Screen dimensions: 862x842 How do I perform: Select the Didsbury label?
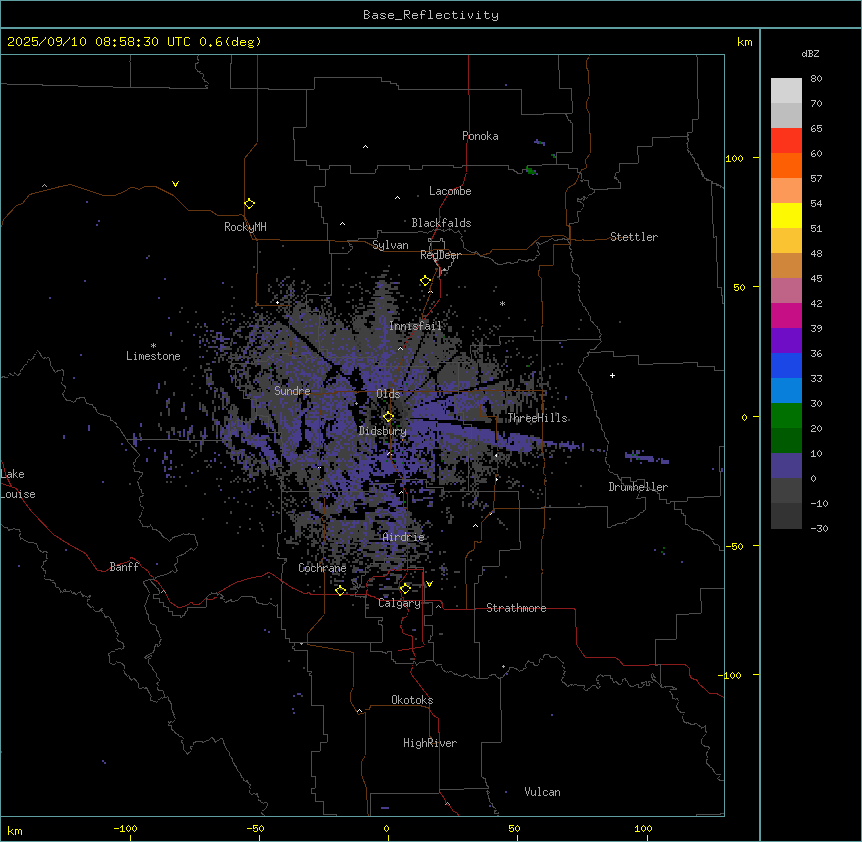(x=383, y=431)
